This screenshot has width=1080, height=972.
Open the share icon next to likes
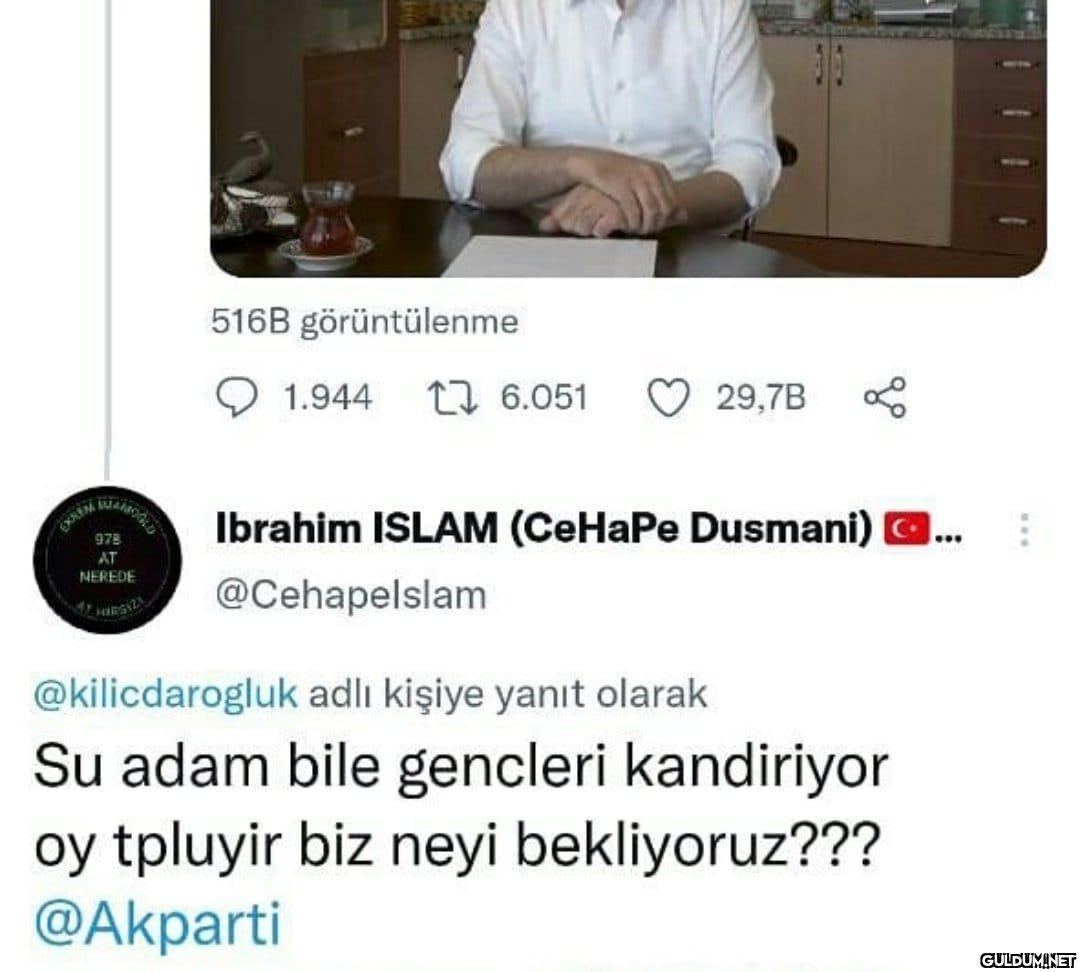tap(886, 398)
